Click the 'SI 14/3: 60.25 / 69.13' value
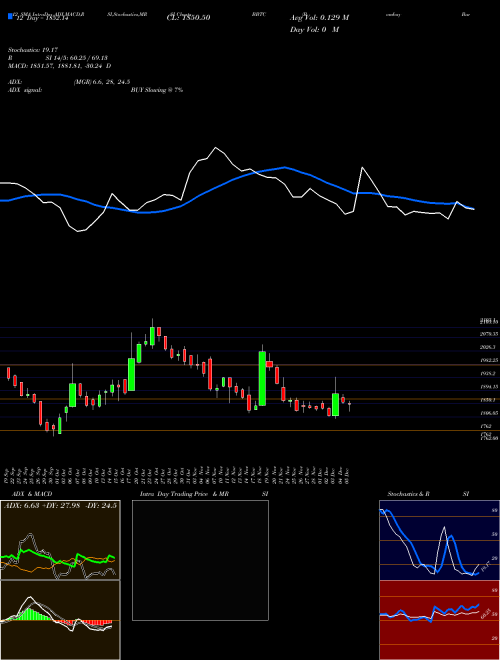The image size is (500, 660). pos(77,58)
